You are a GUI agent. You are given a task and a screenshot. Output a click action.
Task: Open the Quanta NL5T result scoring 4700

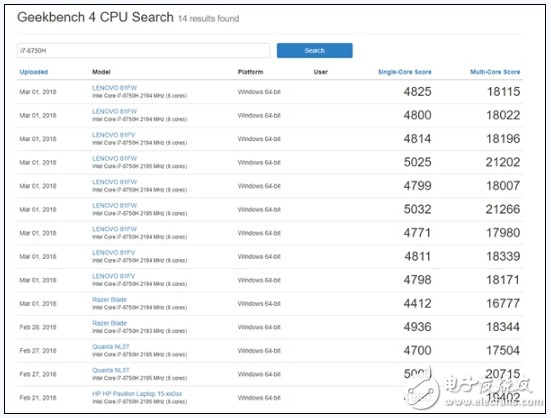(x=111, y=347)
